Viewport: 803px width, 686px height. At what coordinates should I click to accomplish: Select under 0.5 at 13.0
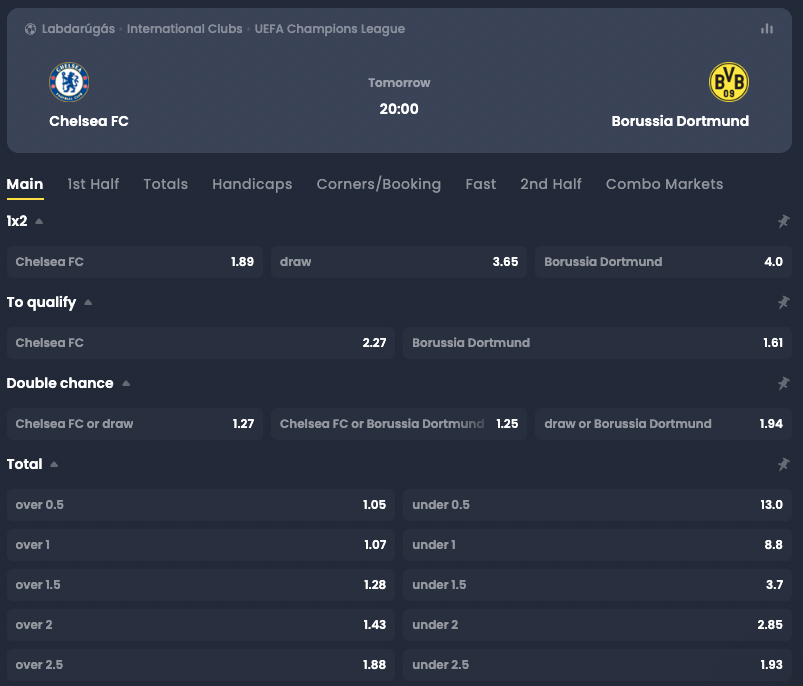[x=597, y=505]
